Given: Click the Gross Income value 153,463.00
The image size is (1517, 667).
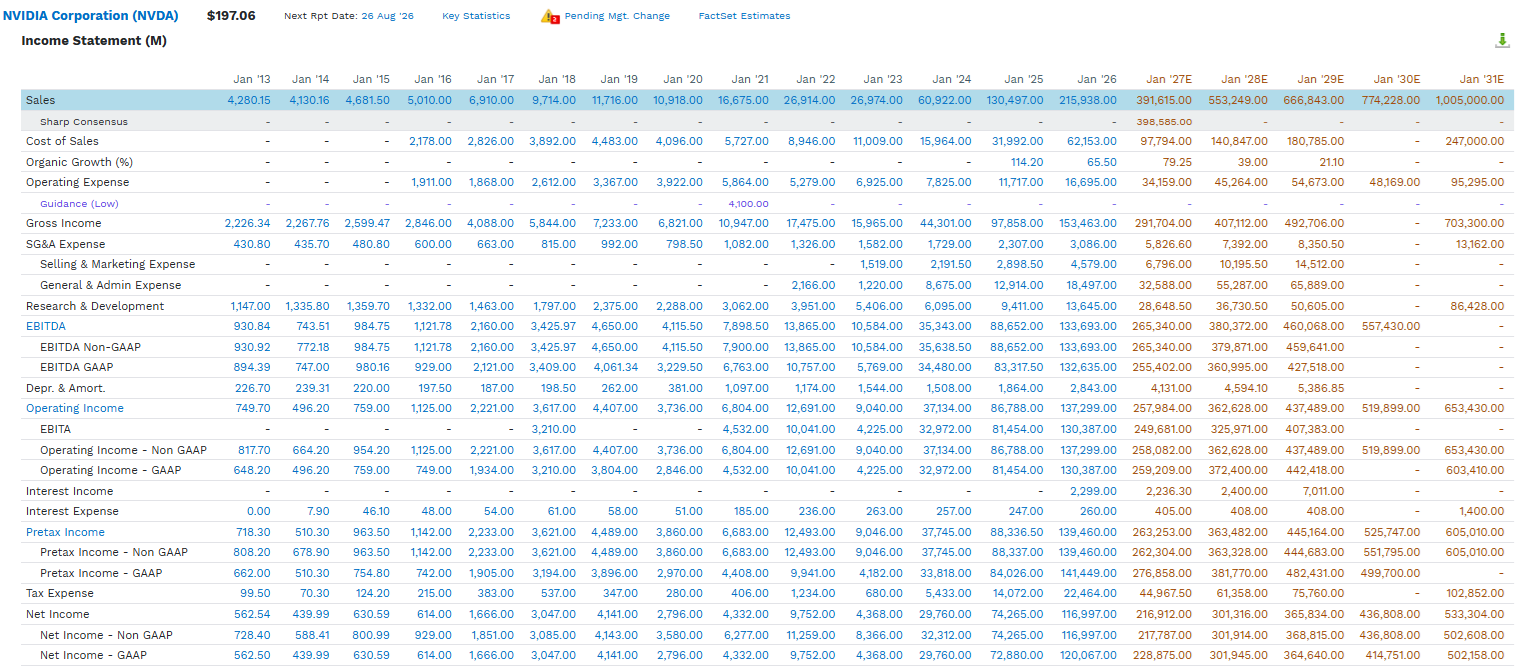Looking at the screenshot, I should (1087, 223).
